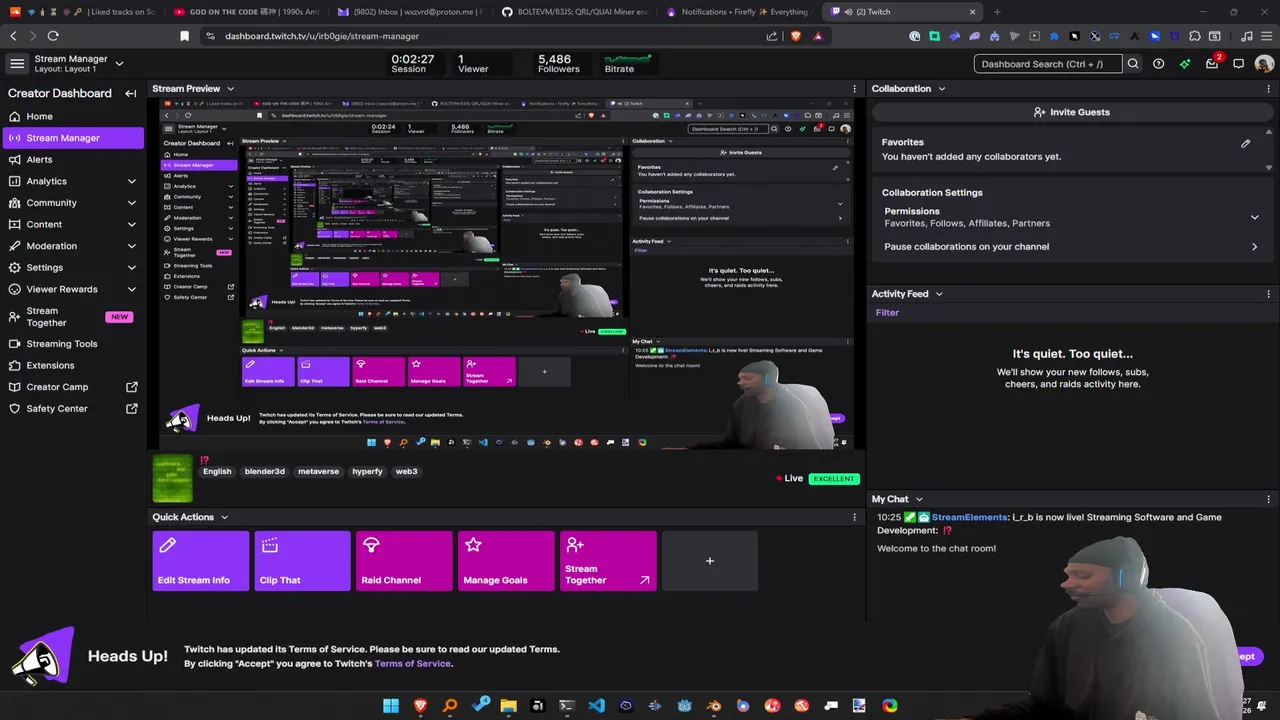Edit Favorites collaborators with pencil icon
This screenshot has width=1280, height=720.
[x=1246, y=143]
